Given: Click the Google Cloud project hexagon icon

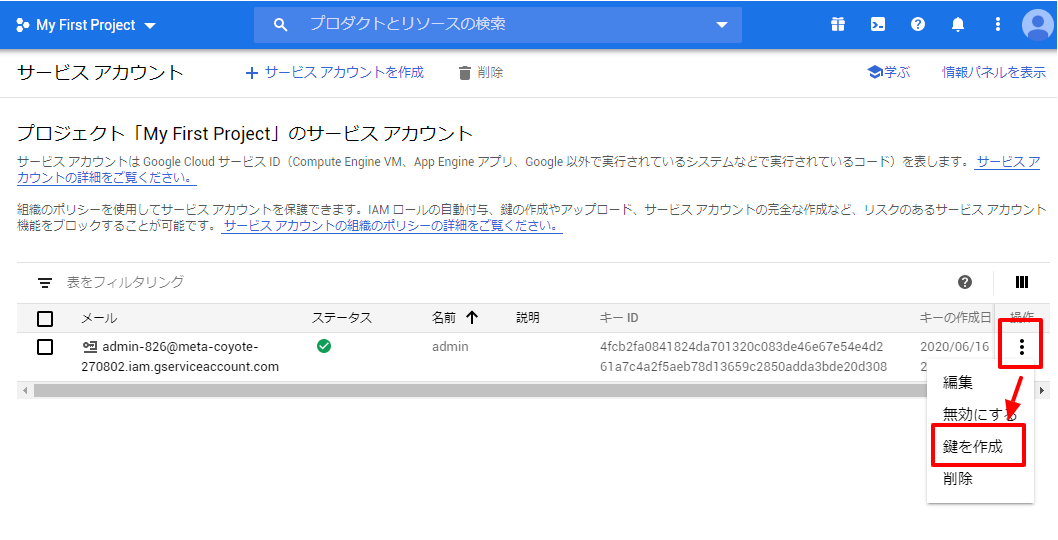Looking at the screenshot, I should (22, 25).
